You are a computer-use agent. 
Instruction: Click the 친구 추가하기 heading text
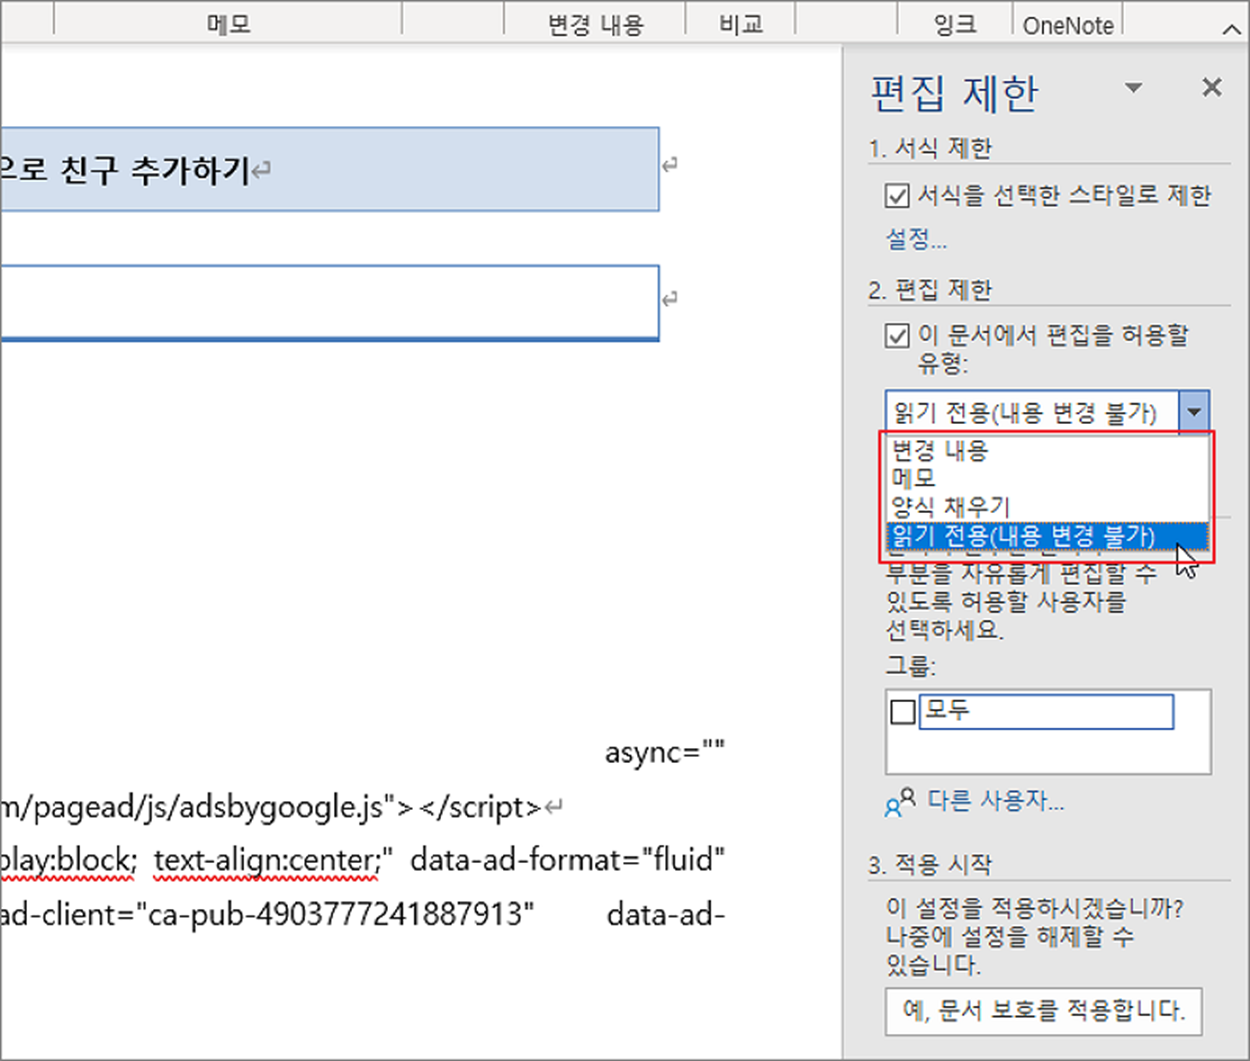[156, 170]
